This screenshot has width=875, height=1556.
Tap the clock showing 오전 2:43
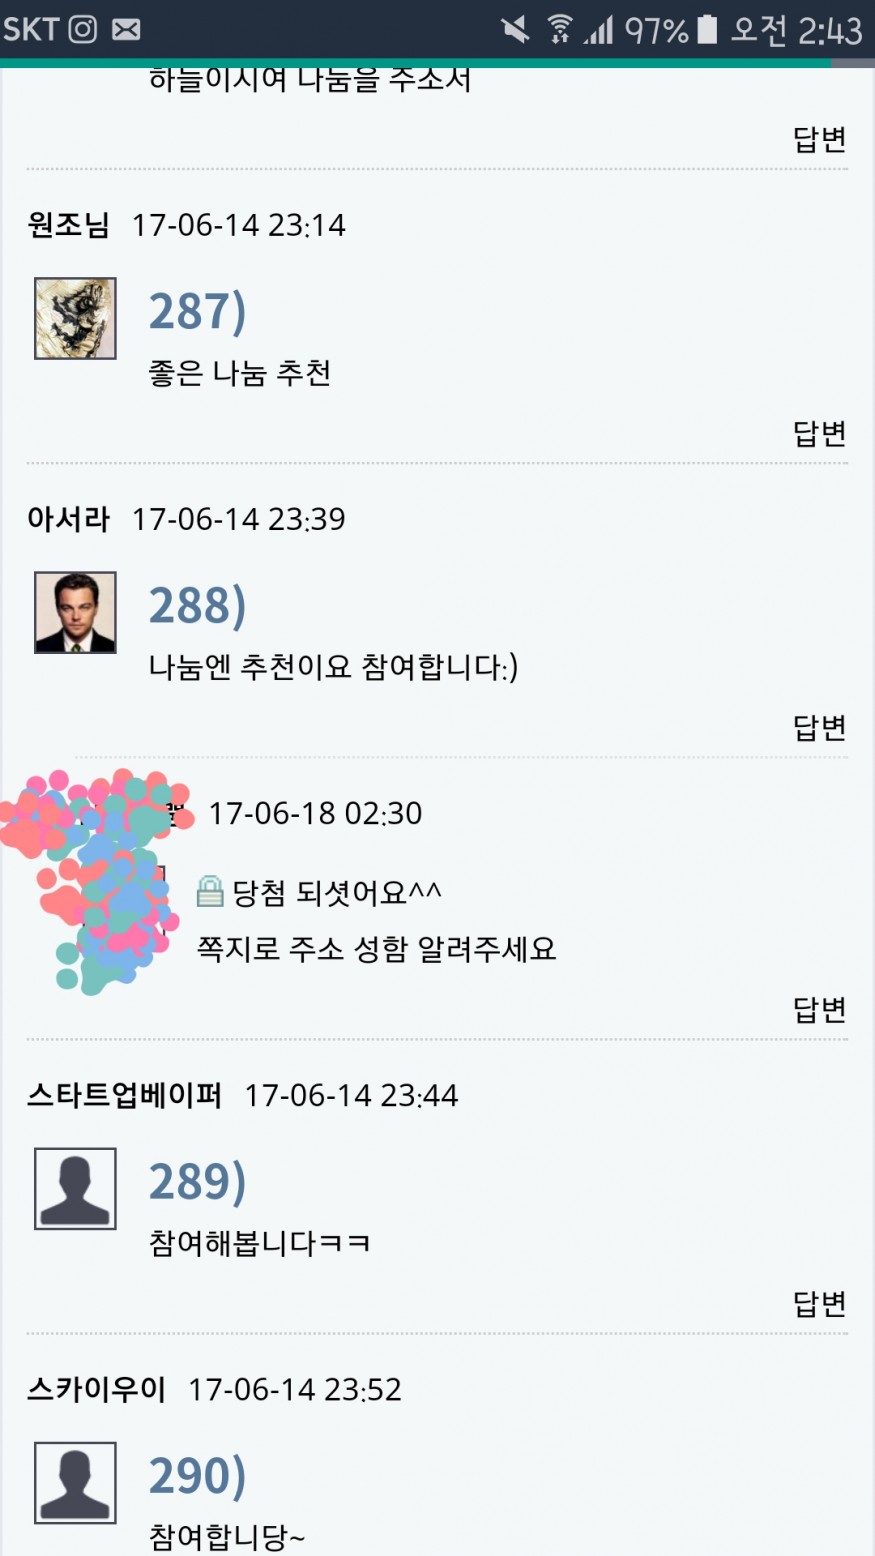(796, 29)
